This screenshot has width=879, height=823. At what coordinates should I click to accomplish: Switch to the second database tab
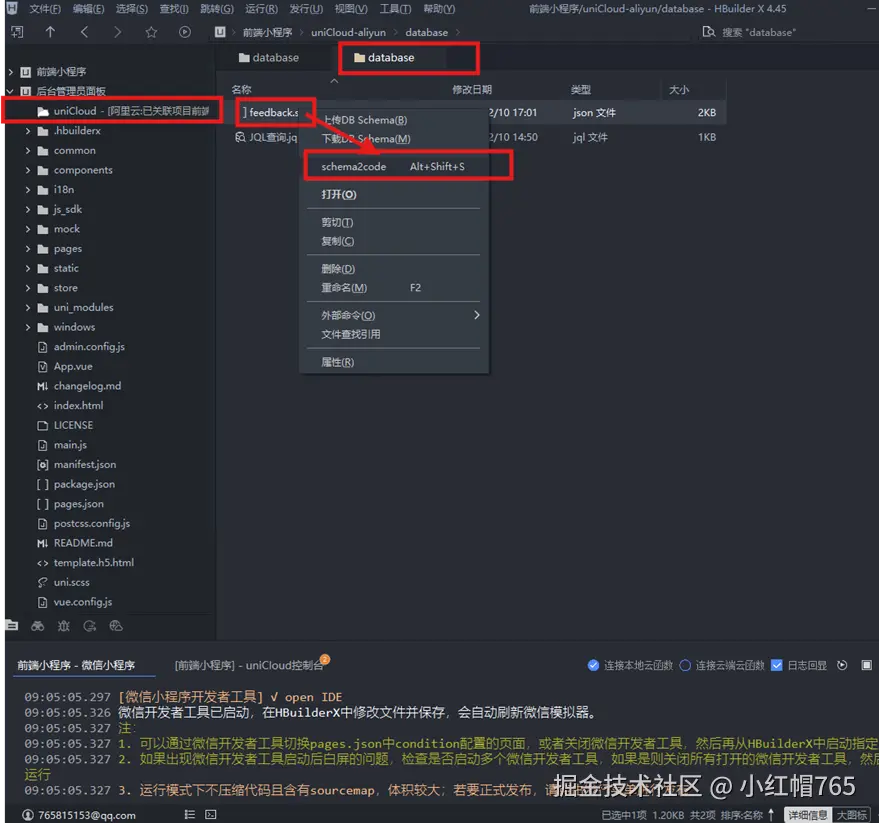(391, 57)
